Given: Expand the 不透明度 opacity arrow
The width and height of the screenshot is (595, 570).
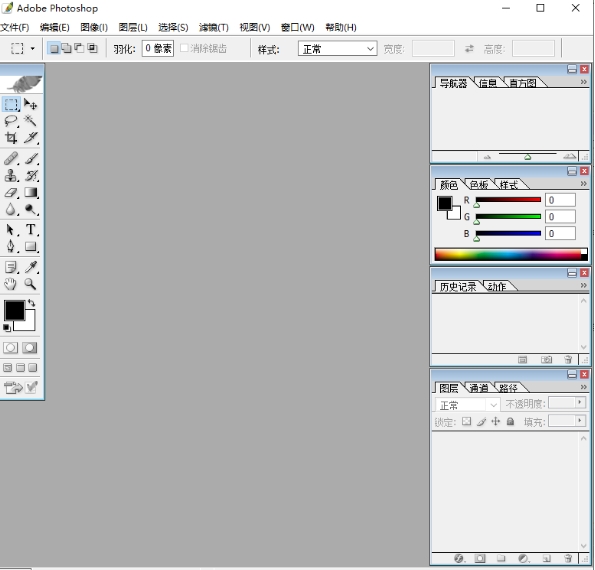Looking at the screenshot, I should 579,402.
